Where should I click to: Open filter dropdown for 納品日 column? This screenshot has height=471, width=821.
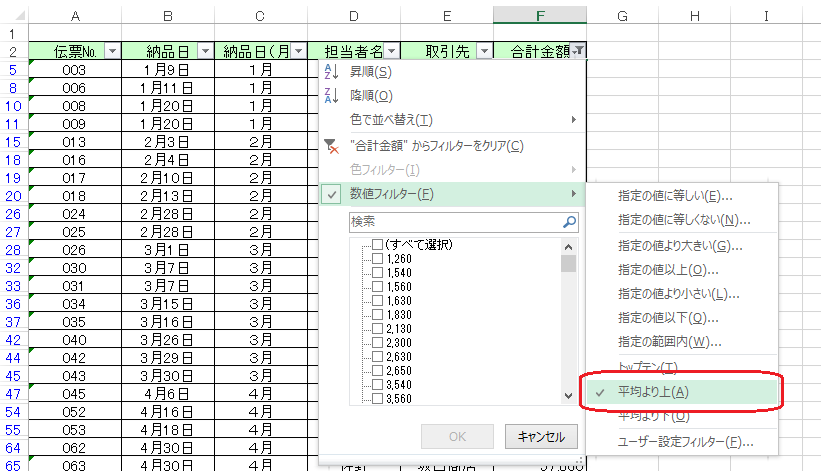[205, 51]
